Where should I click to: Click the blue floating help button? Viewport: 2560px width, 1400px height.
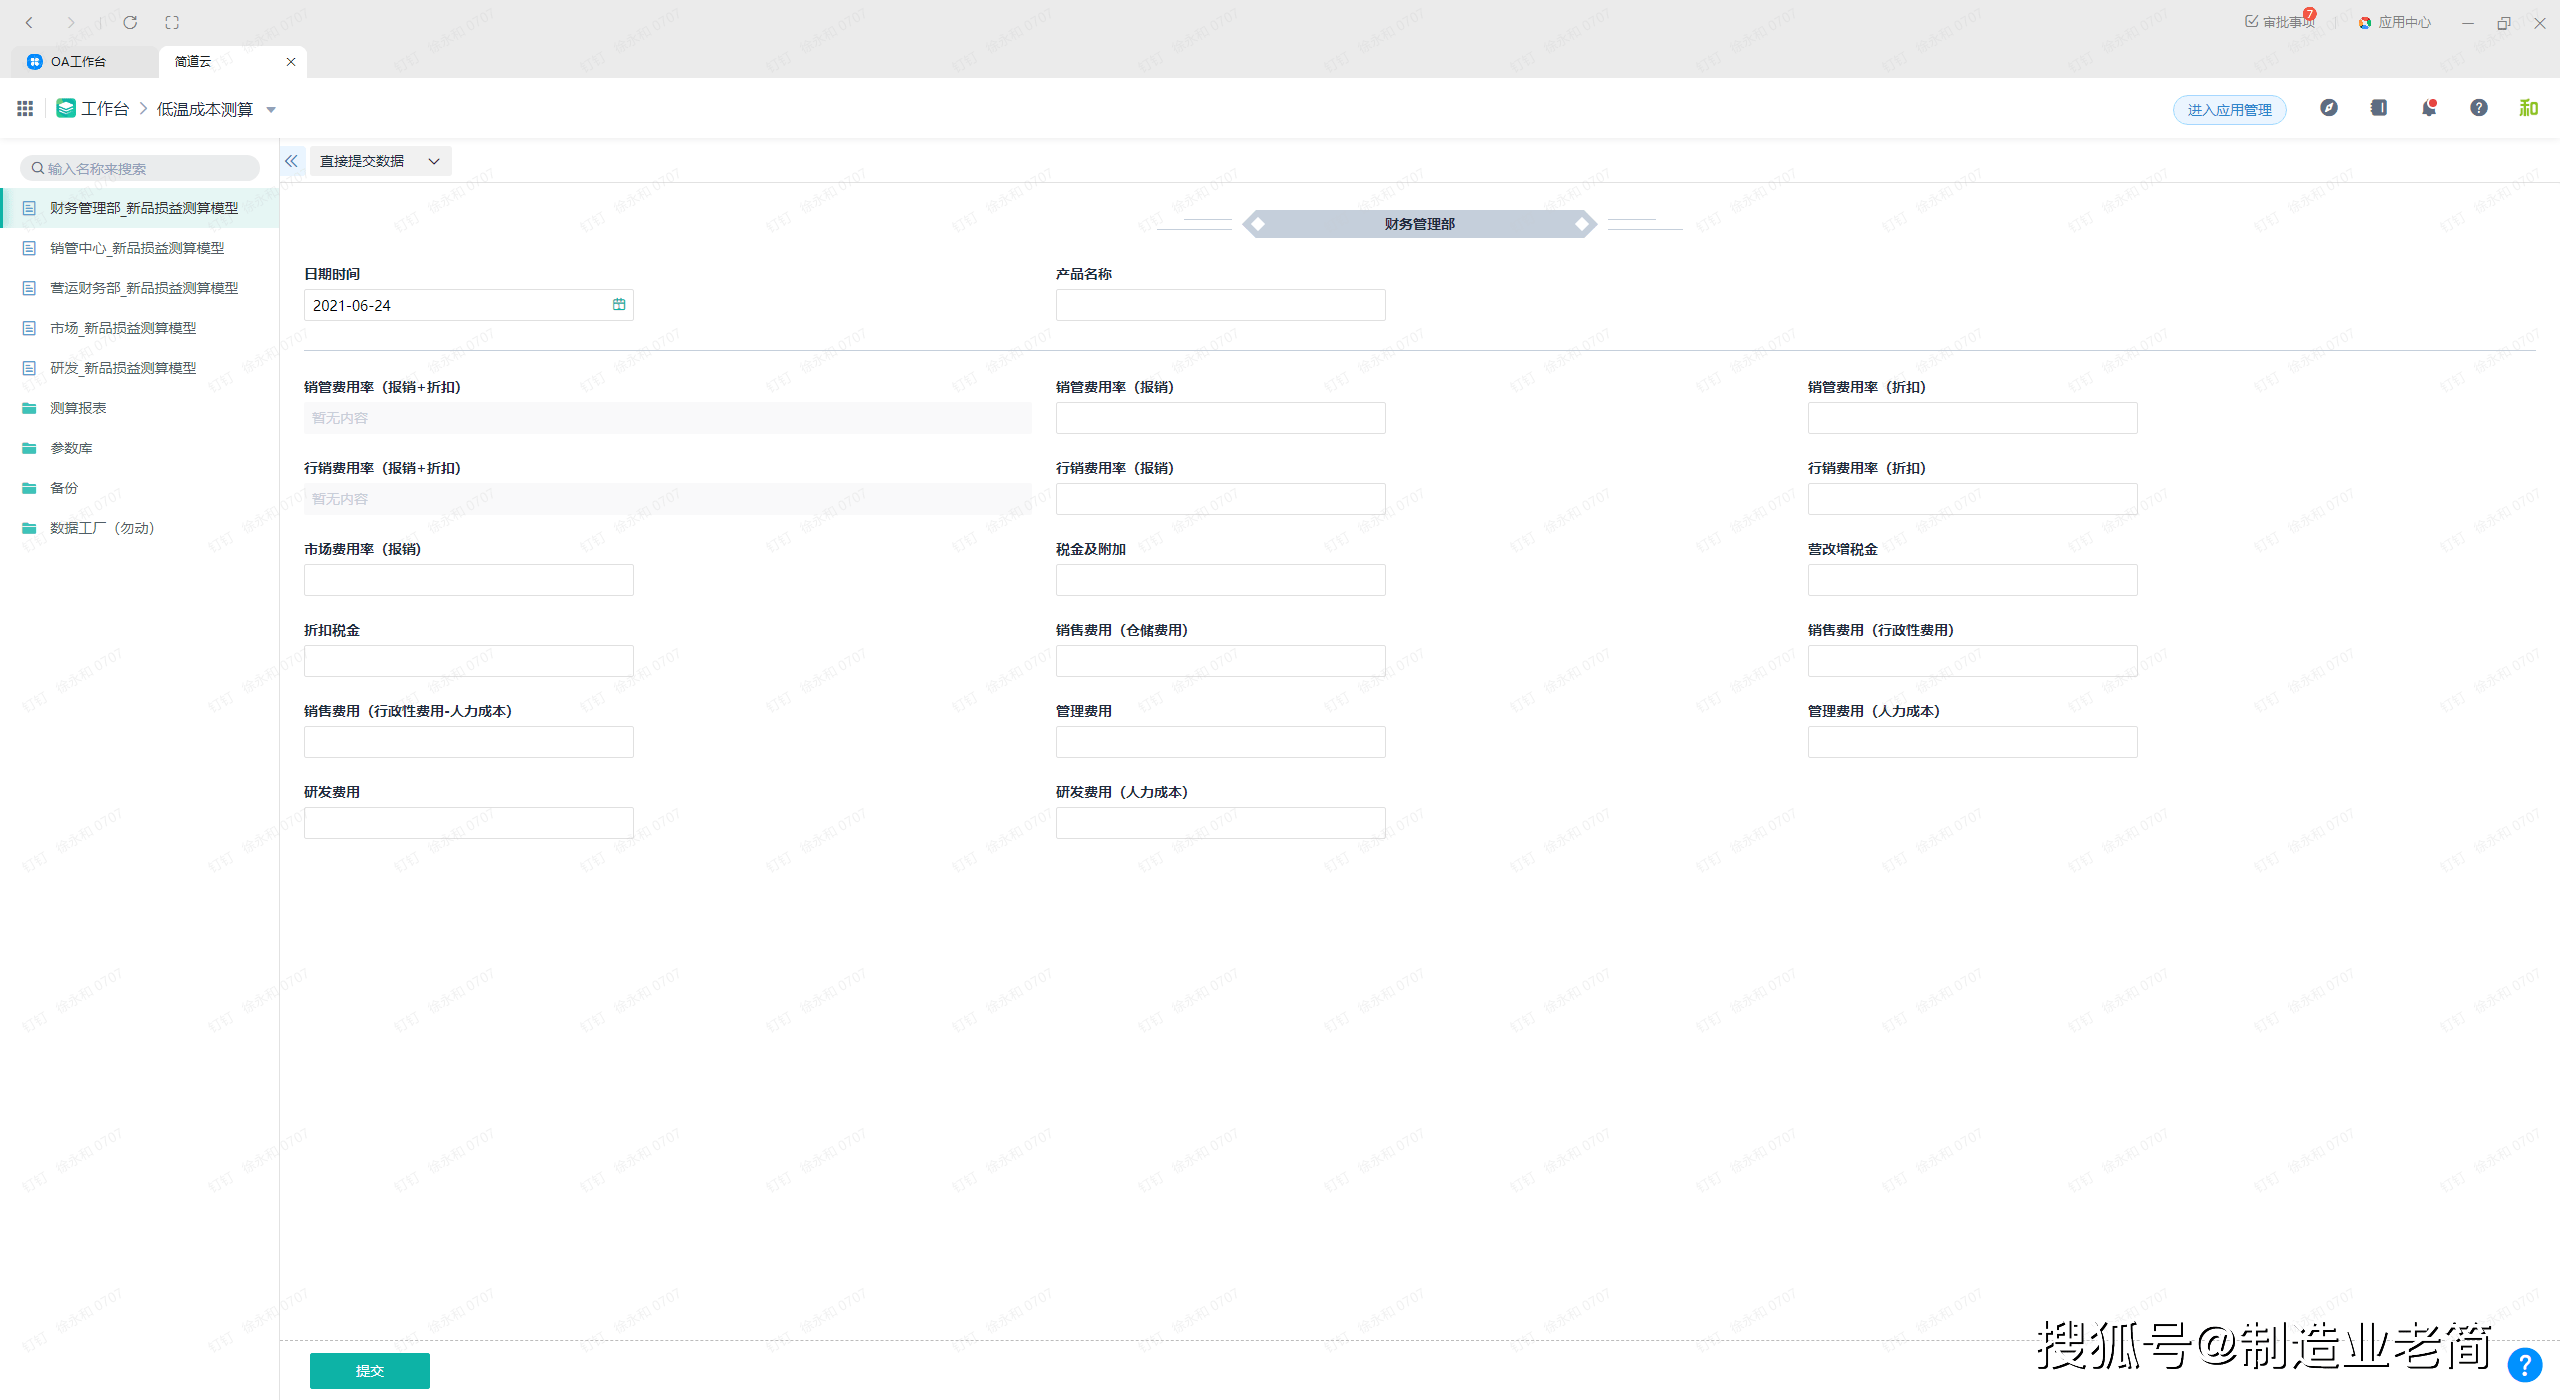click(2524, 1364)
